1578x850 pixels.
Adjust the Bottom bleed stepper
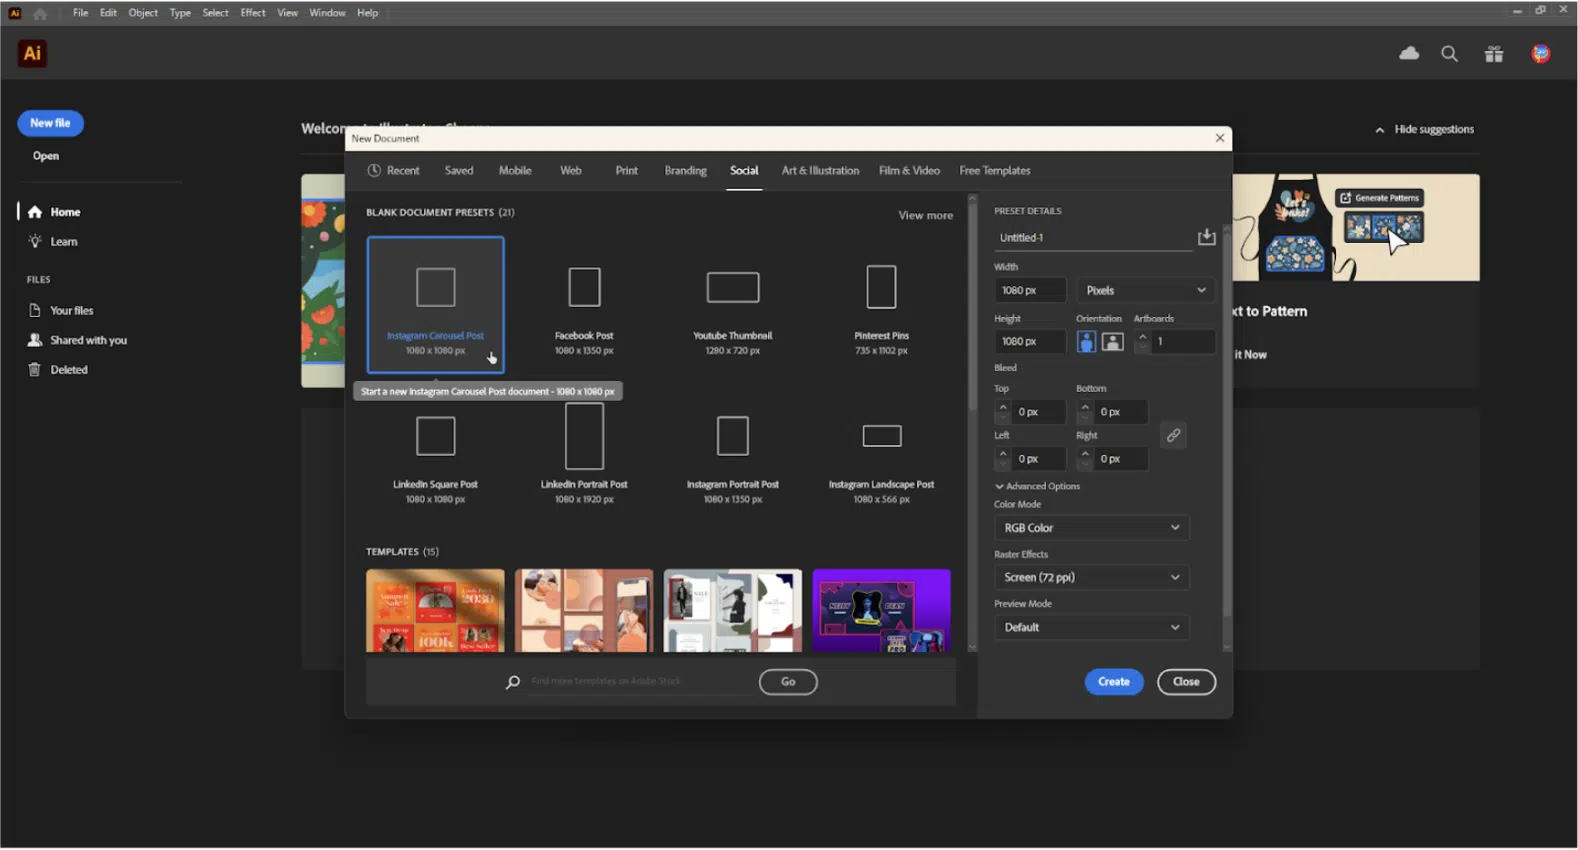click(x=1085, y=411)
